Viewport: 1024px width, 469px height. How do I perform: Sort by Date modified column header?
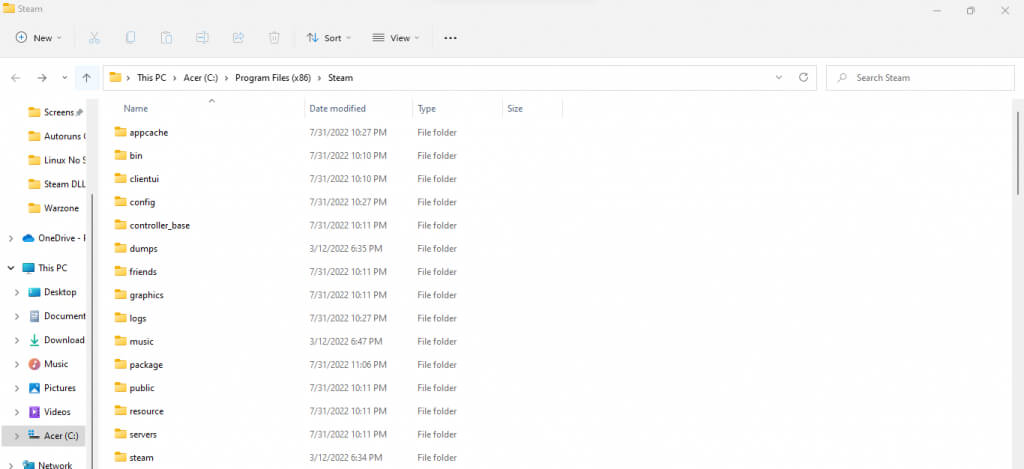click(338, 108)
